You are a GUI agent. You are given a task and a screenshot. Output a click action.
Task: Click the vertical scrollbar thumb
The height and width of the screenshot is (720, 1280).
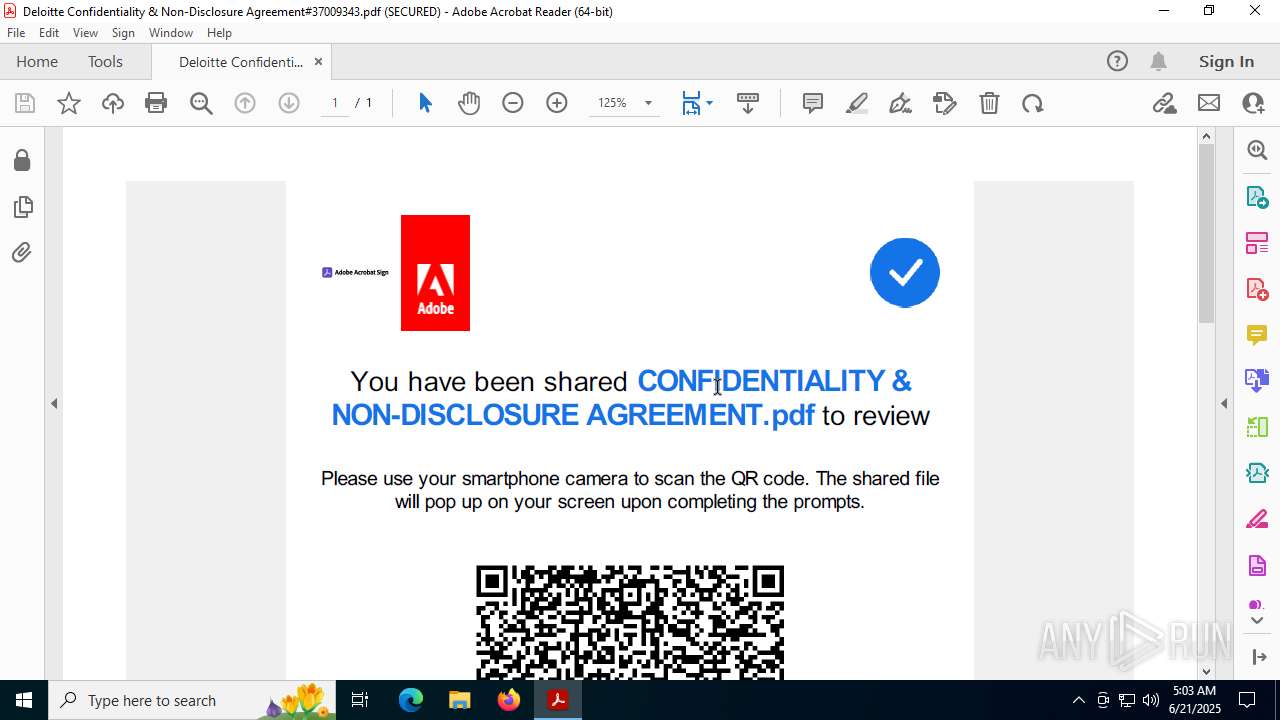click(x=1206, y=233)
